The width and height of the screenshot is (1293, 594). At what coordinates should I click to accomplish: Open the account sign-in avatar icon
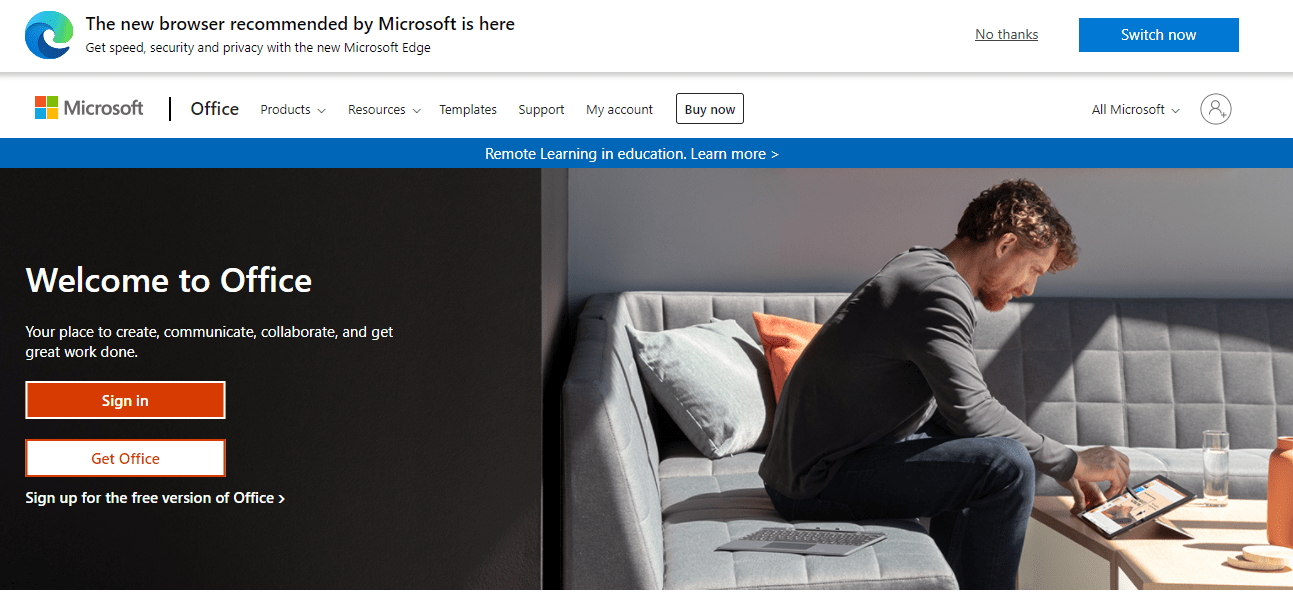[x=1216, y=109]
